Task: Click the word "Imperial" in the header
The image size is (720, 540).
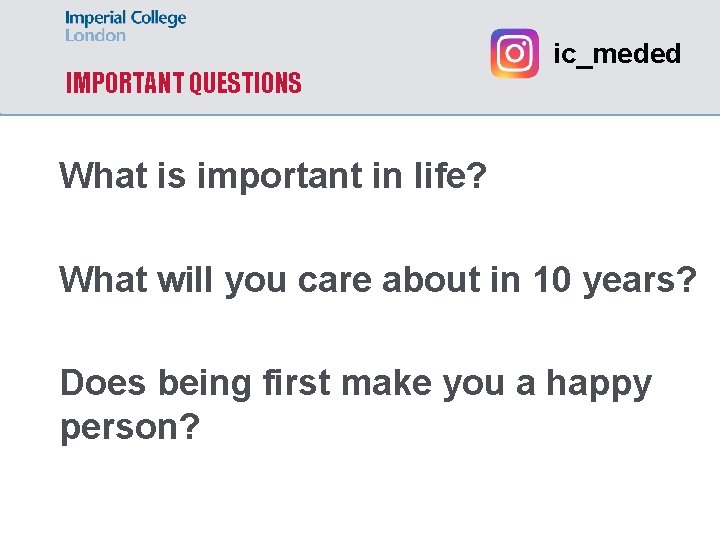Action: 96,18
